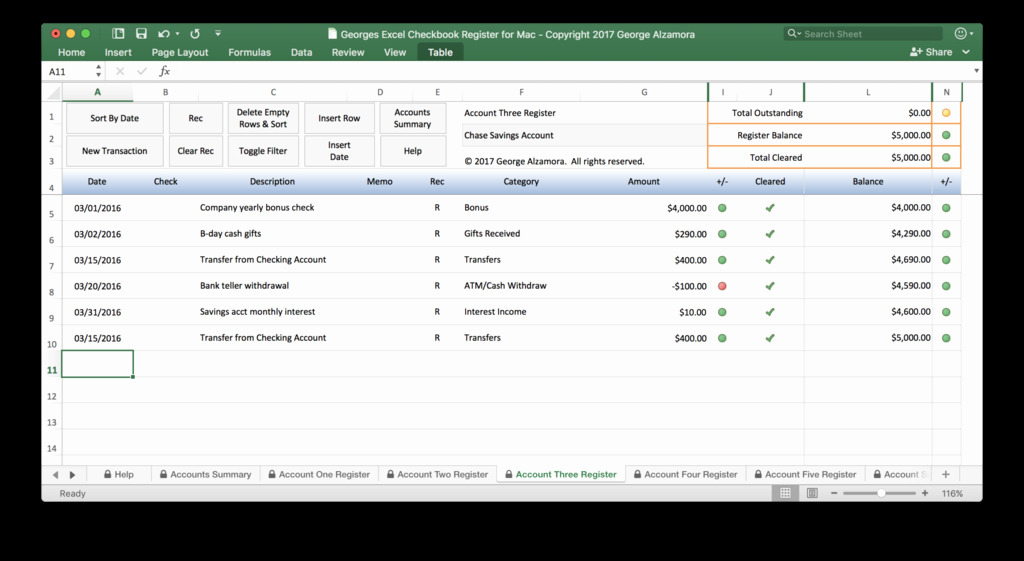Click the Help macro button
1024x561 pixels.
pyautogui.click(x=412, y=151)
